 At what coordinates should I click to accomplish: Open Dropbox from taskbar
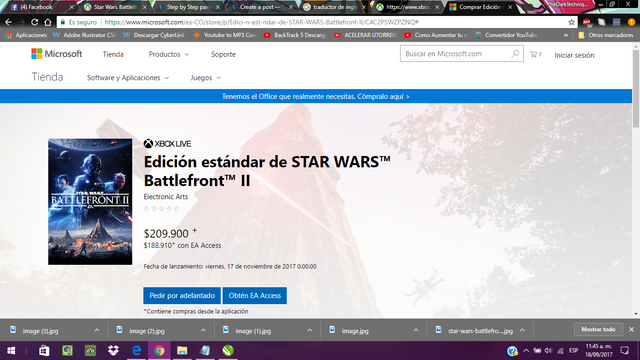[113, 351]
